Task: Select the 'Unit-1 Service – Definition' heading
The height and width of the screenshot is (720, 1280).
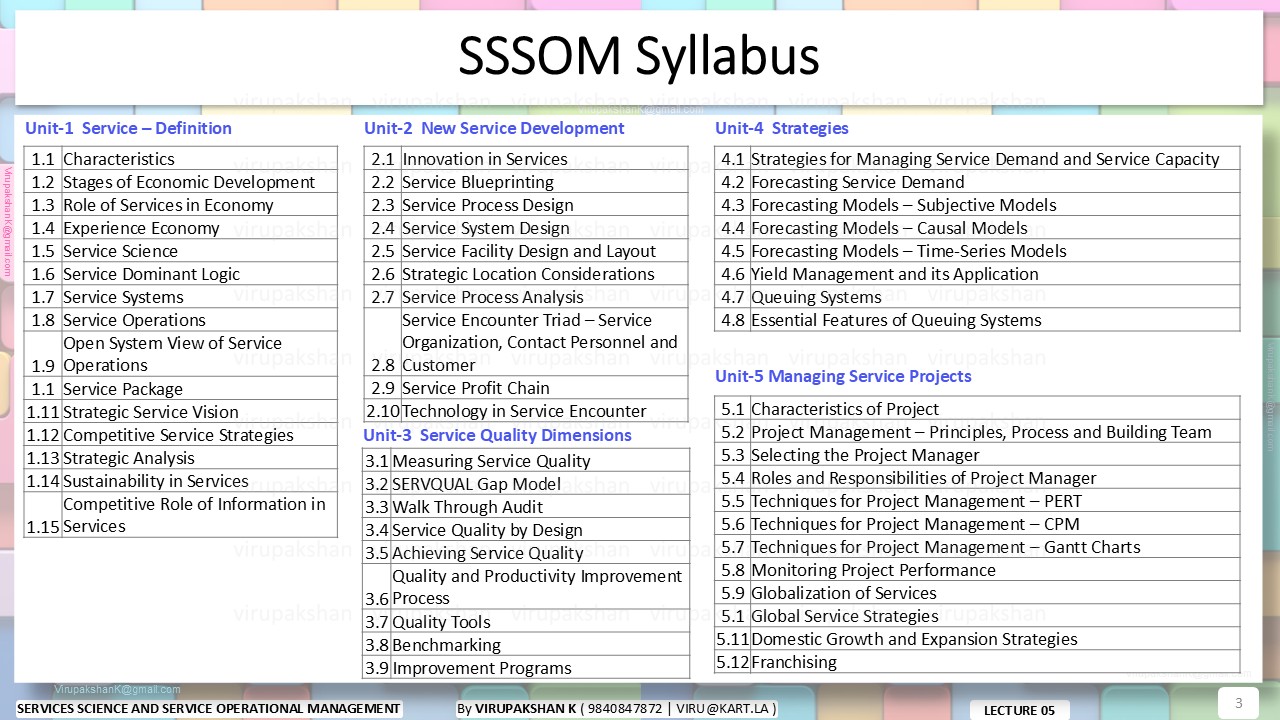Action: [x=129, y=128]
